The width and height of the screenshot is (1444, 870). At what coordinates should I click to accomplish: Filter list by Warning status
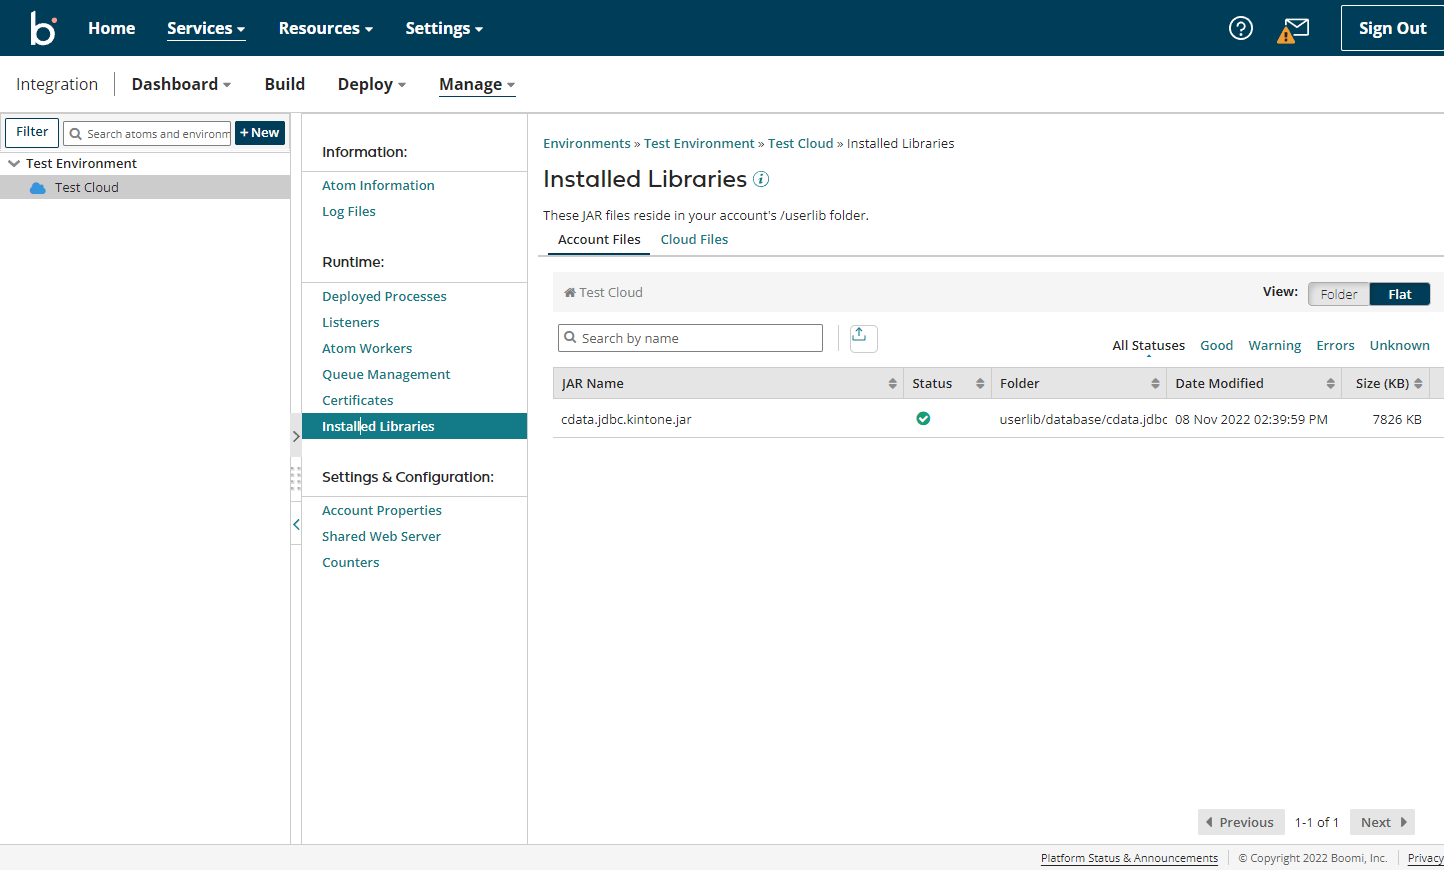(x=1275, y=346)
